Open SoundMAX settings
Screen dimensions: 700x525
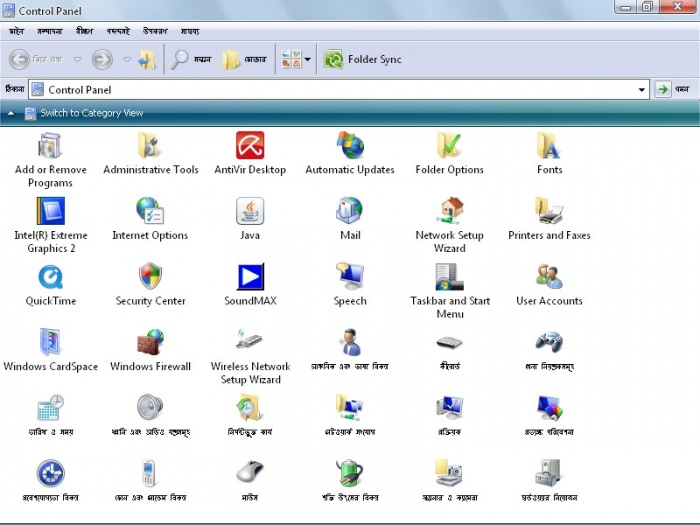[x=250, y=285]
